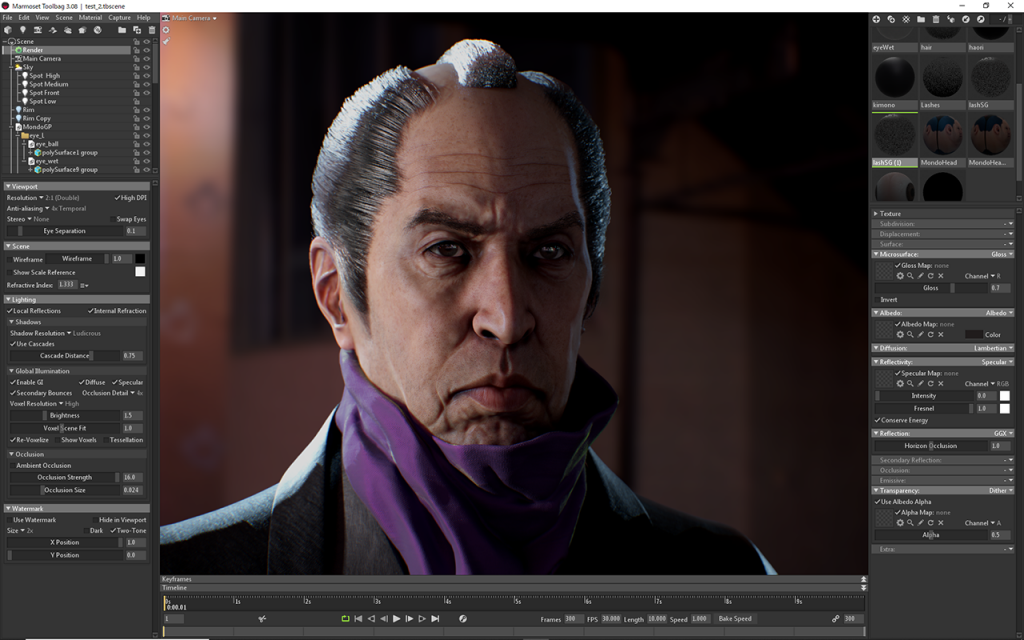Open the Resolution dropdown
The height and width of the screenshot is (640, 1024).
pos(25,198)
